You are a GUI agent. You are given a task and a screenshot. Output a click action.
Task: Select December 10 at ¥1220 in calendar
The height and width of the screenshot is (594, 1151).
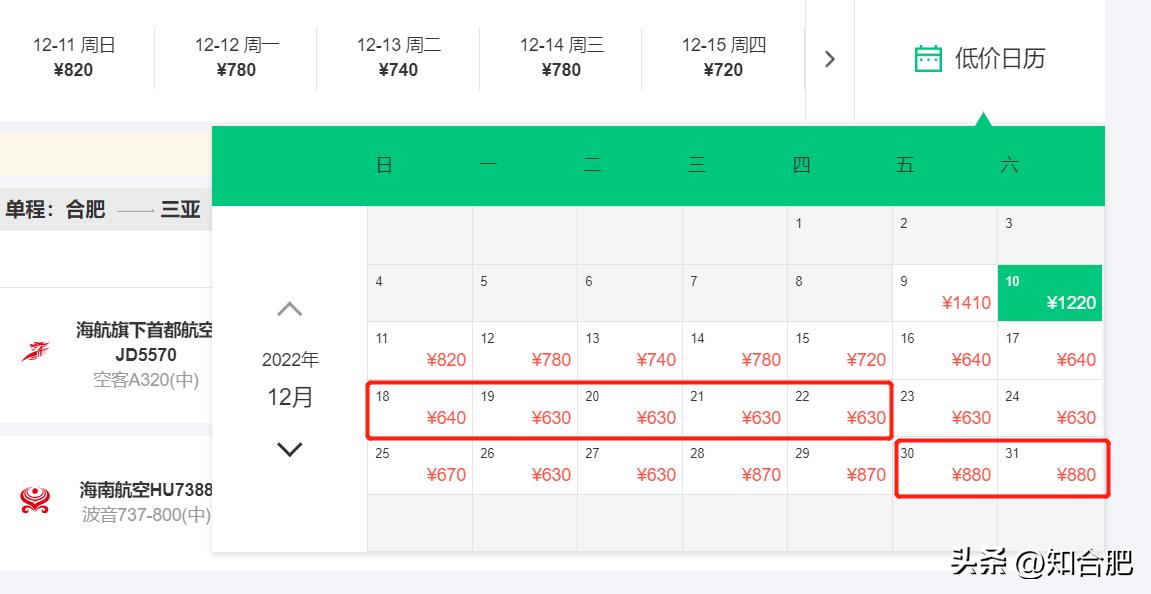click(1049, 293)
